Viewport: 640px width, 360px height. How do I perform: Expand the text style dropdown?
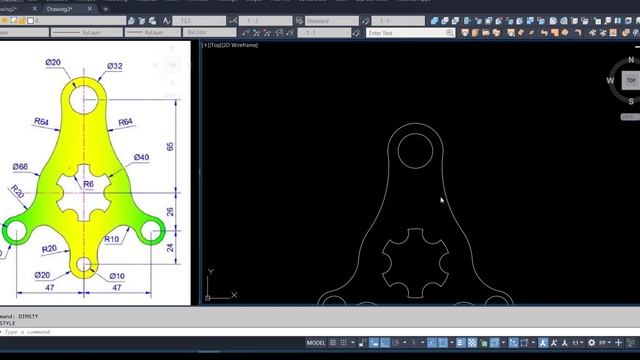pos(199,20)
